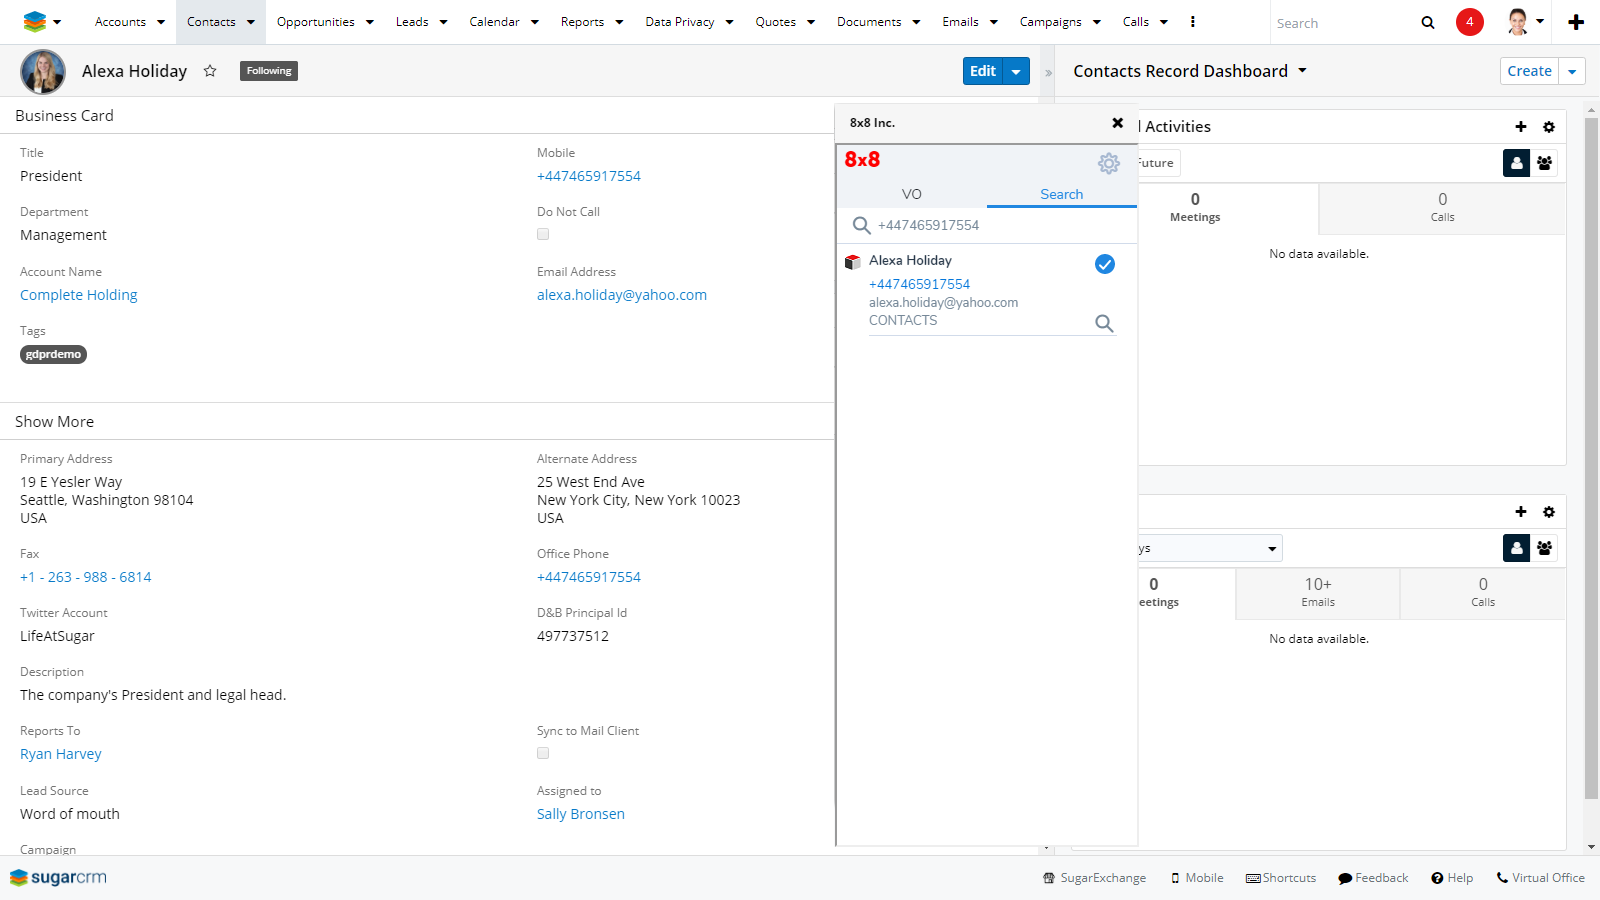Open the user avatar menu
Viewport: 1600px width, 900px height.
(1526, 22)
